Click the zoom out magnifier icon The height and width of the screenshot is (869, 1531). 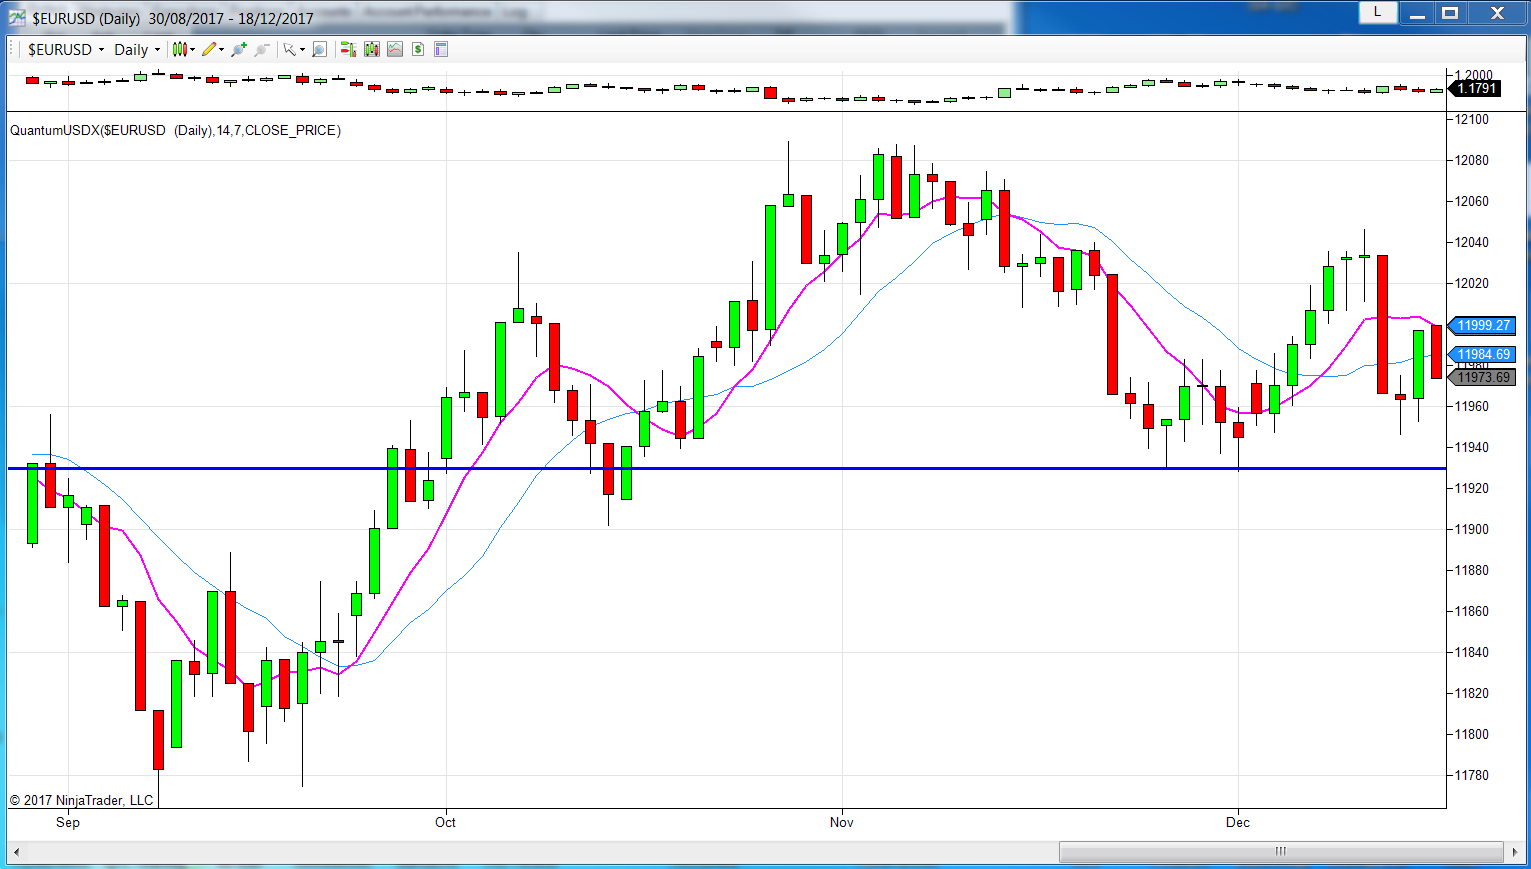coord(262,49)
